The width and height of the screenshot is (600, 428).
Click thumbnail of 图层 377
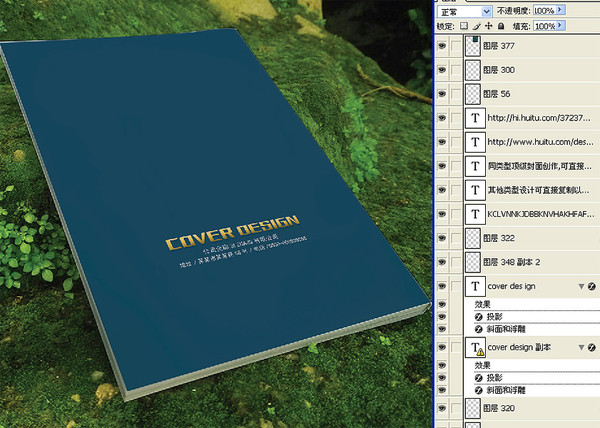pyautogui.click(x=473, y=46)
